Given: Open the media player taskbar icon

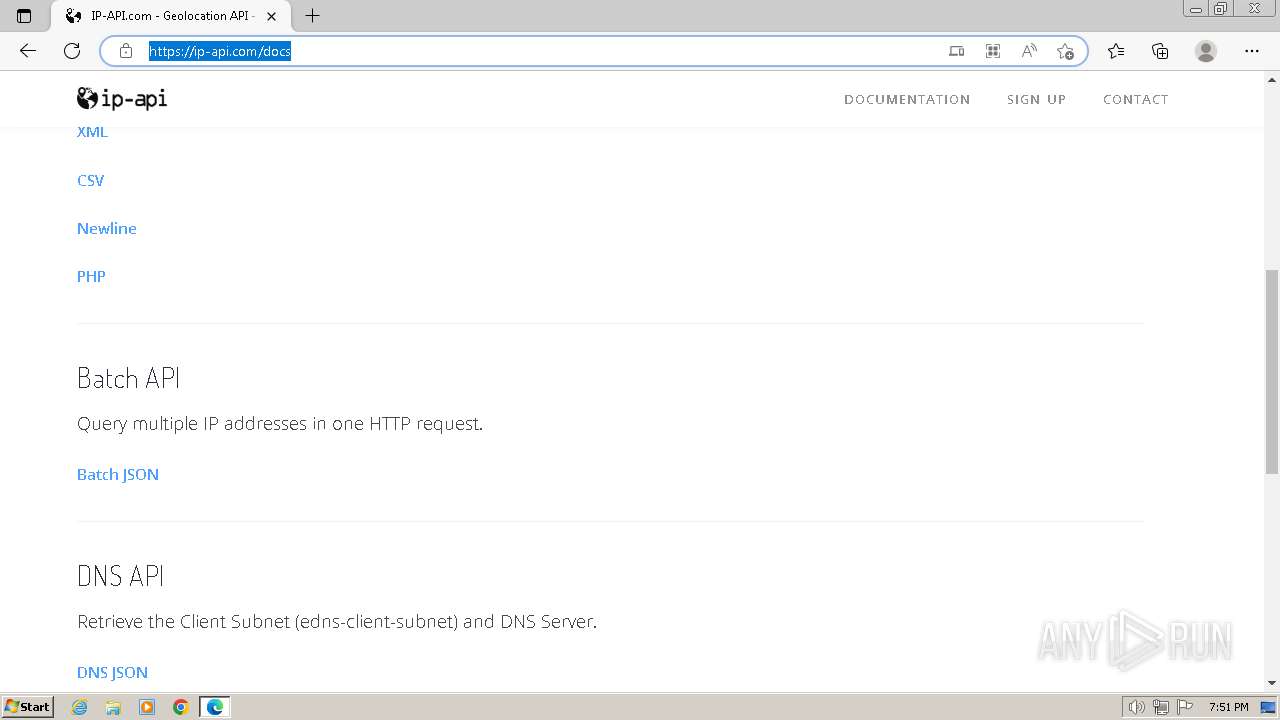Looking at the screenshot, I should point(147,707).
